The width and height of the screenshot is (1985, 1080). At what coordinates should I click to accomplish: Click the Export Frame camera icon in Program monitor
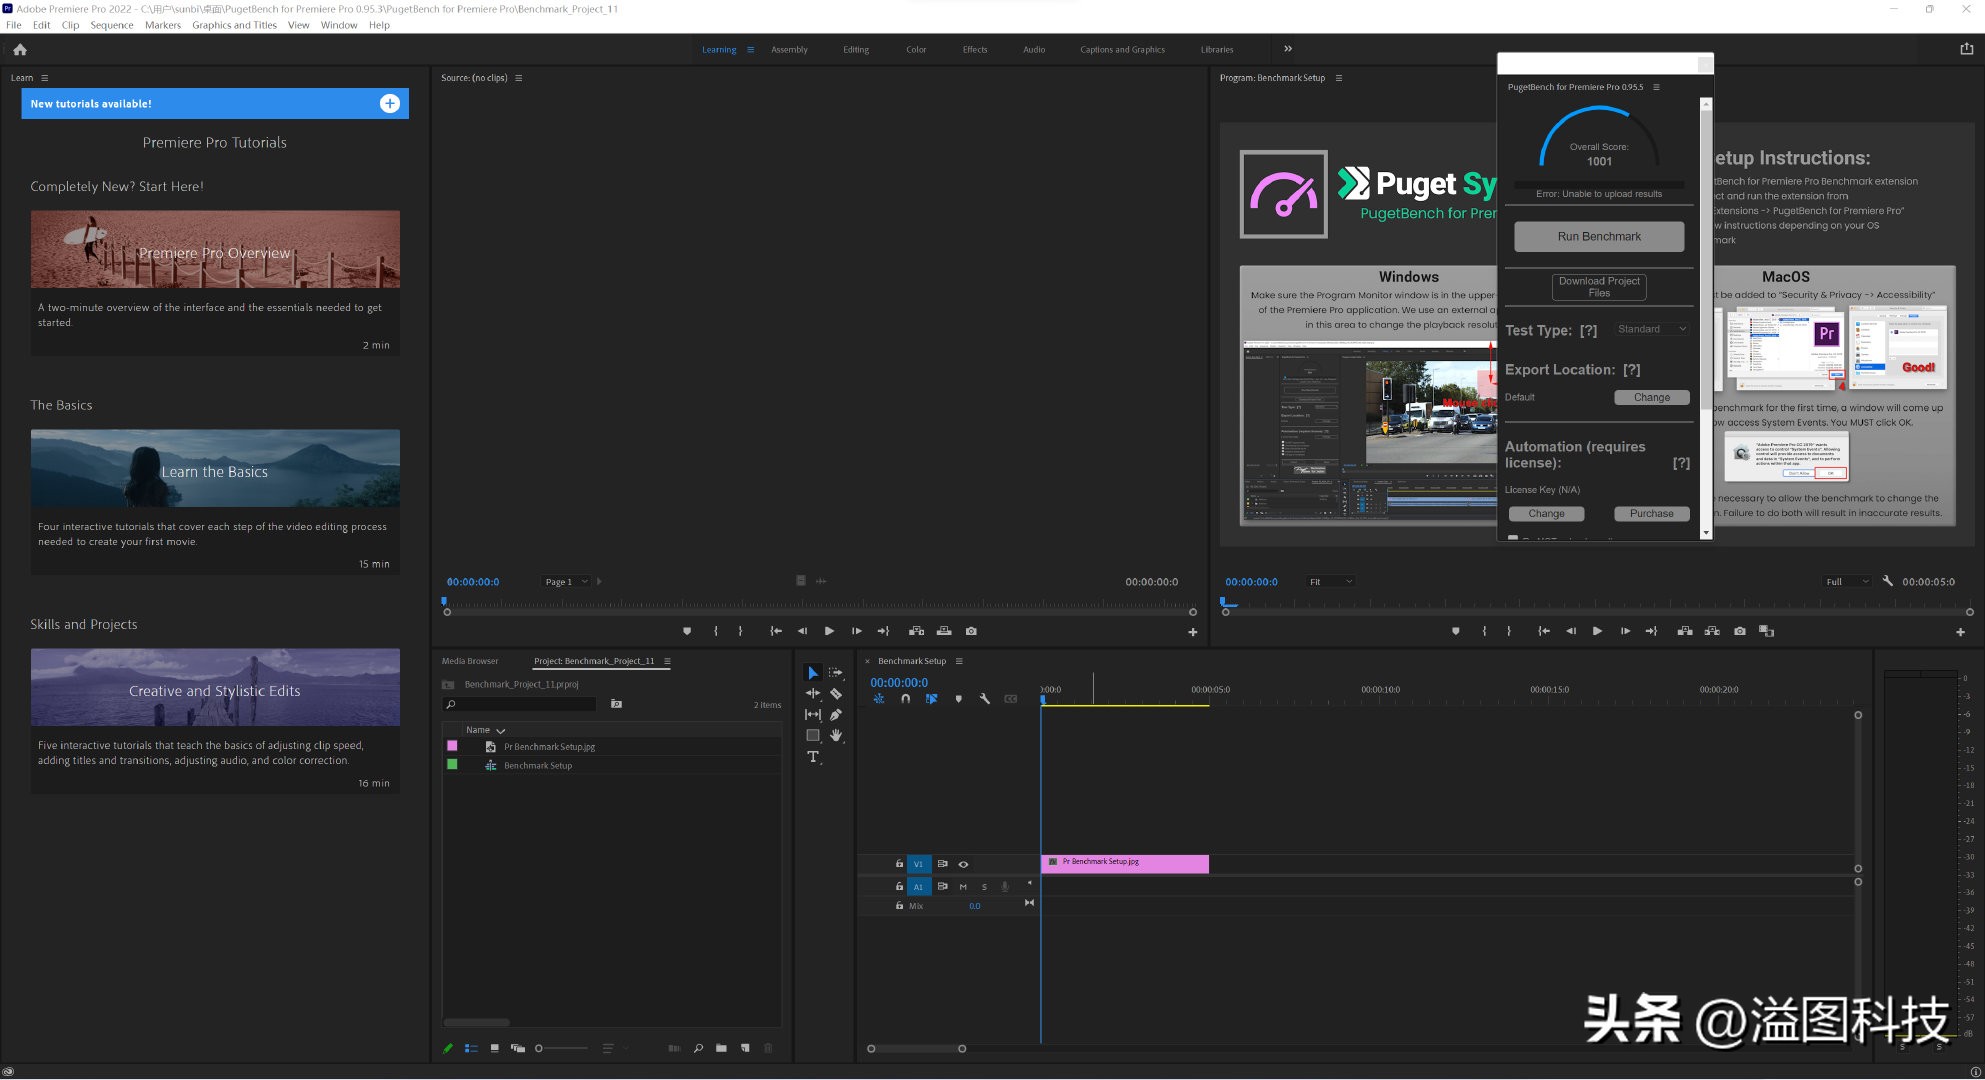pos(1739,631)
